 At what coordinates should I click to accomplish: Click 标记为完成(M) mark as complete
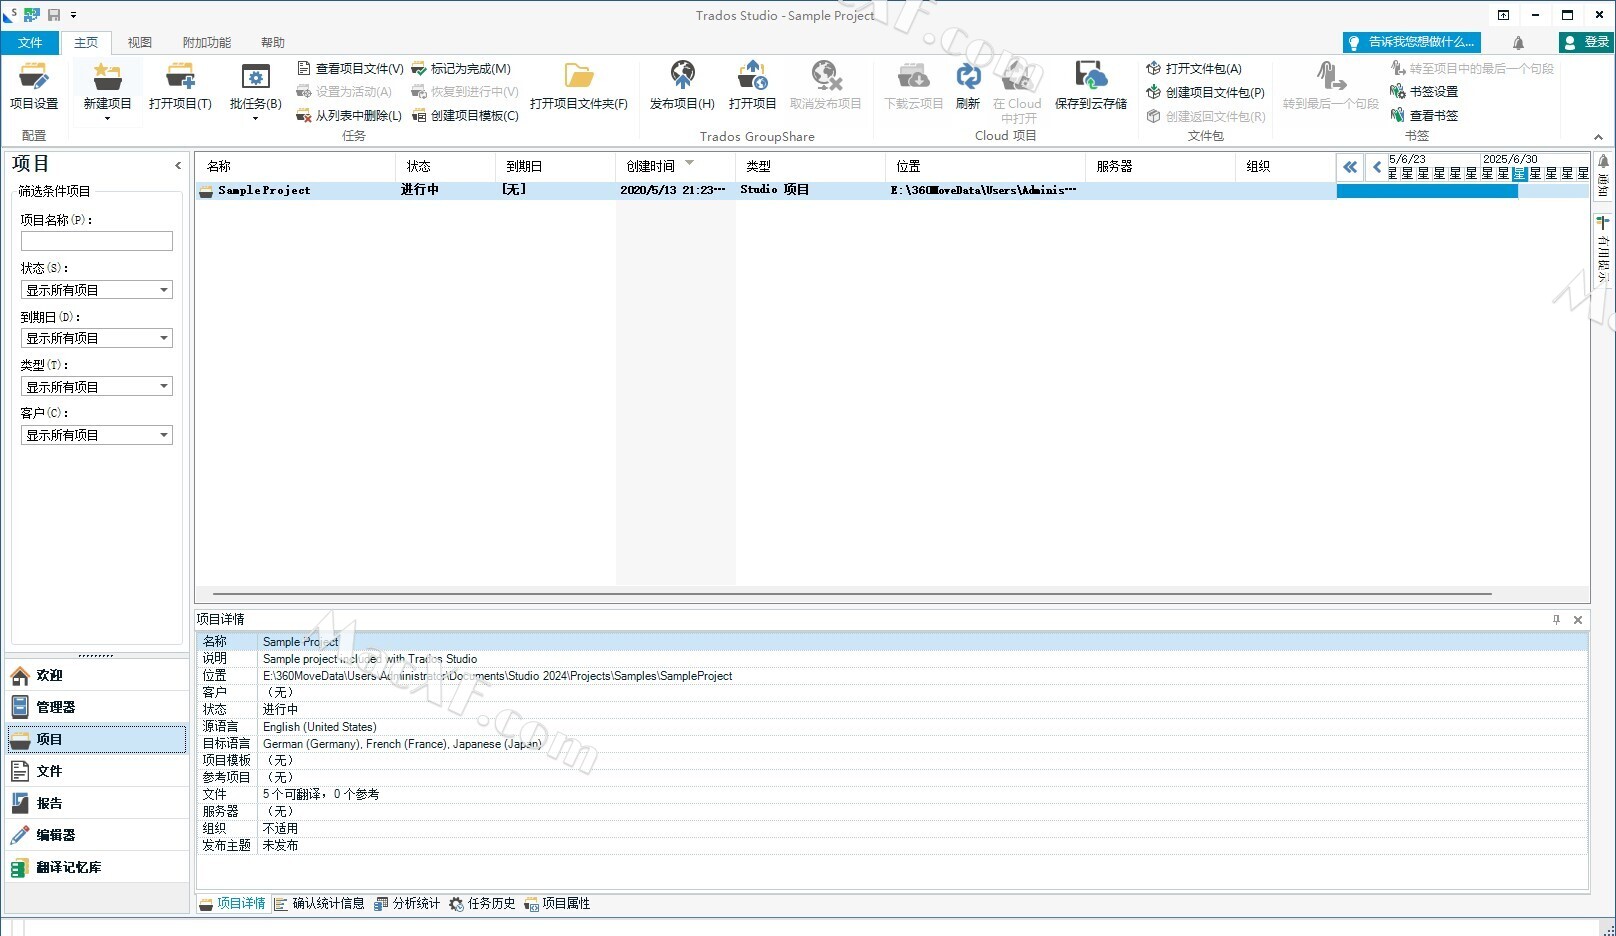(461, 69)
